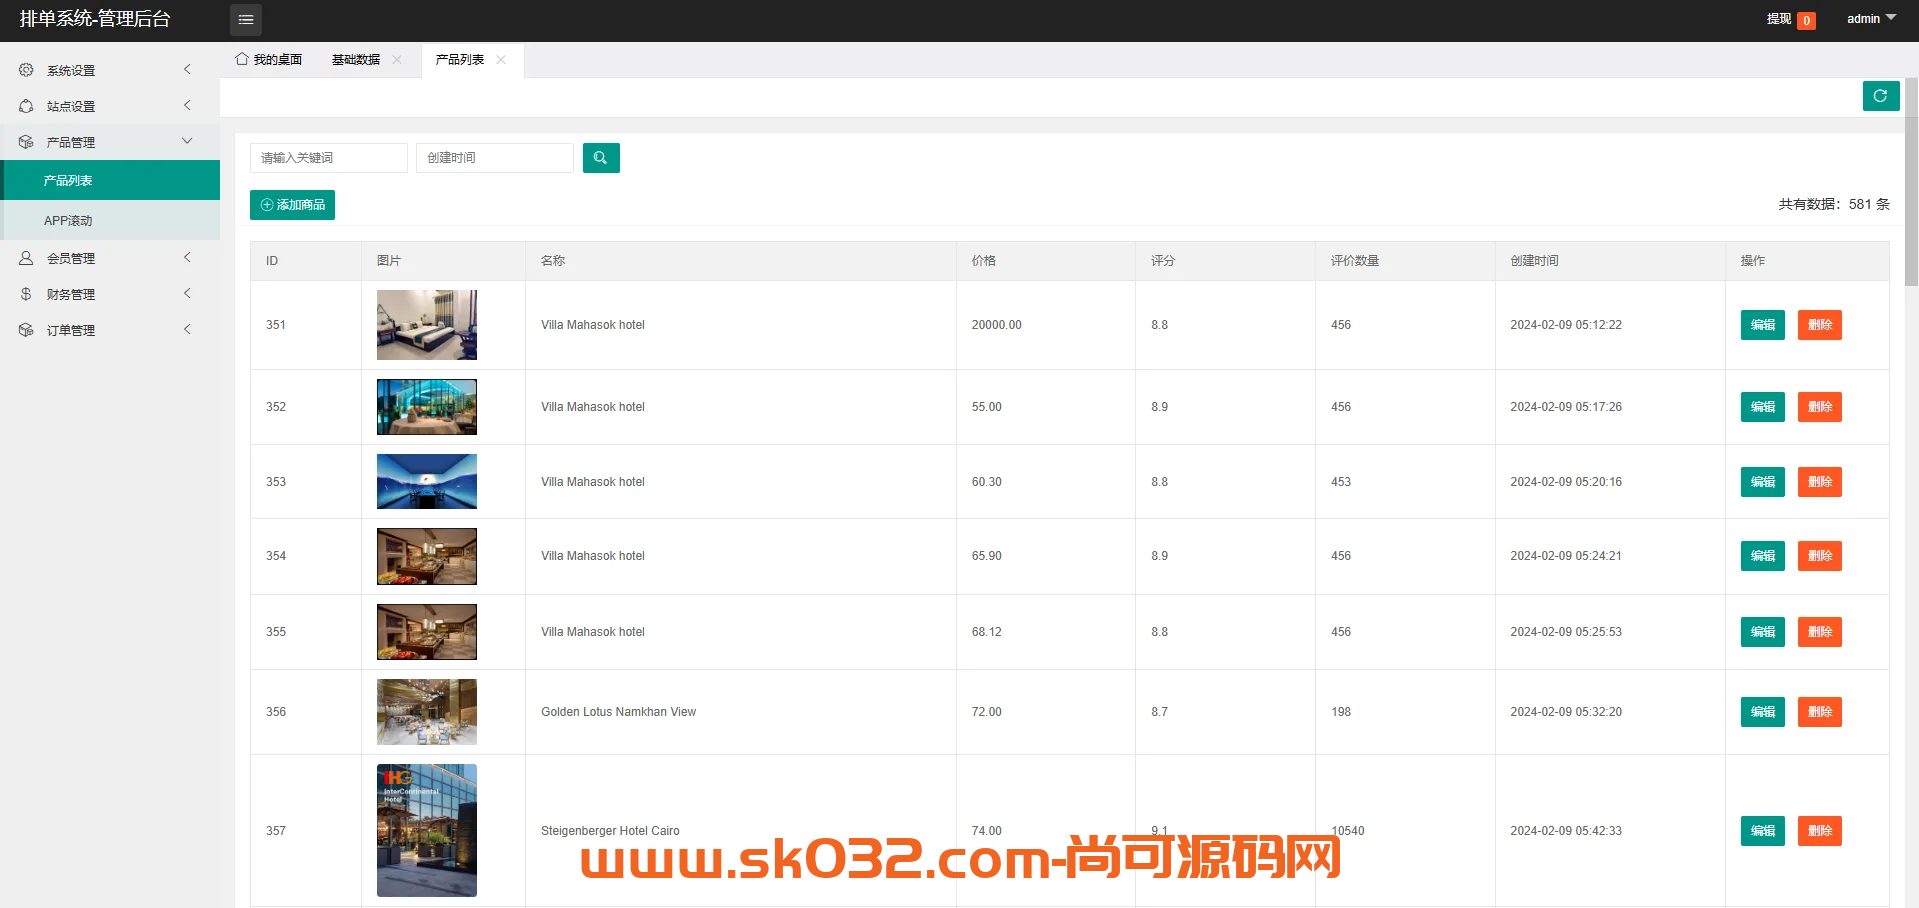Open the 系统设置 gear icon
The height and width of the screenshot is (908, 1919).
tap(26, 70)
